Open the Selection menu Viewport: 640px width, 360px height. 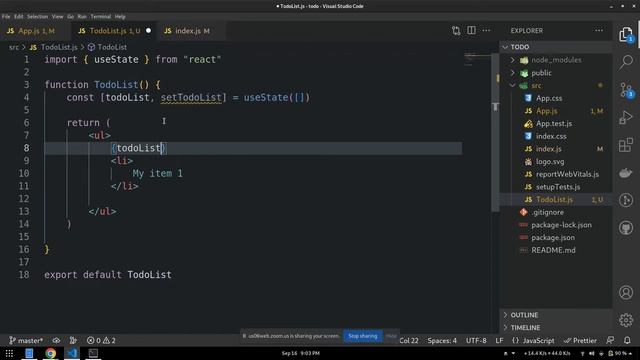coord(38,17)
